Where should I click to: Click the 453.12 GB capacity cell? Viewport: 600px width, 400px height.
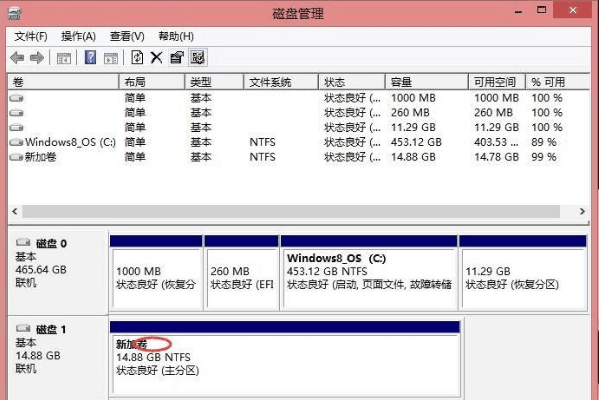pos(416,142)
